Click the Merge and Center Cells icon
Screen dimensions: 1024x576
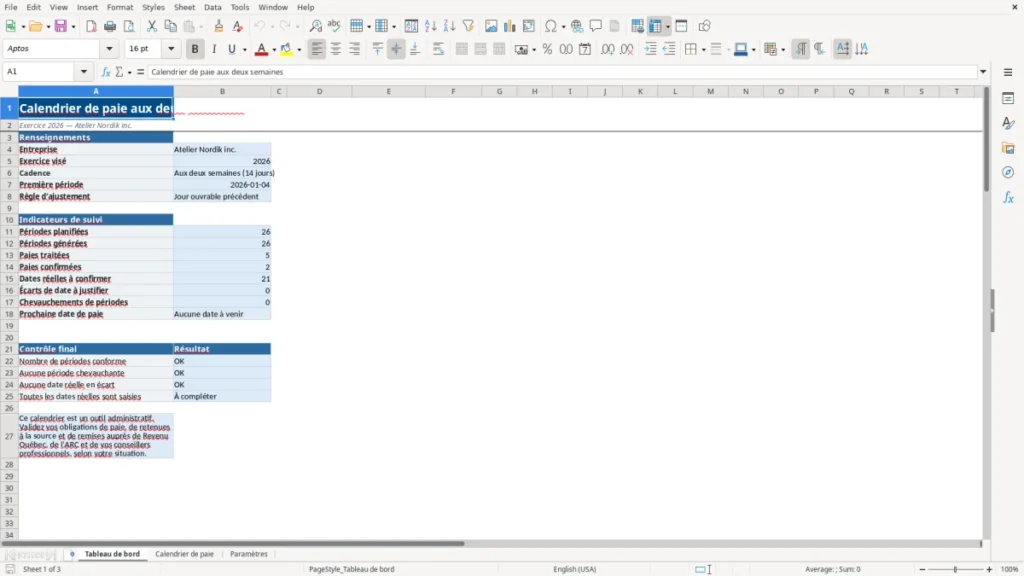click(461, 49)
